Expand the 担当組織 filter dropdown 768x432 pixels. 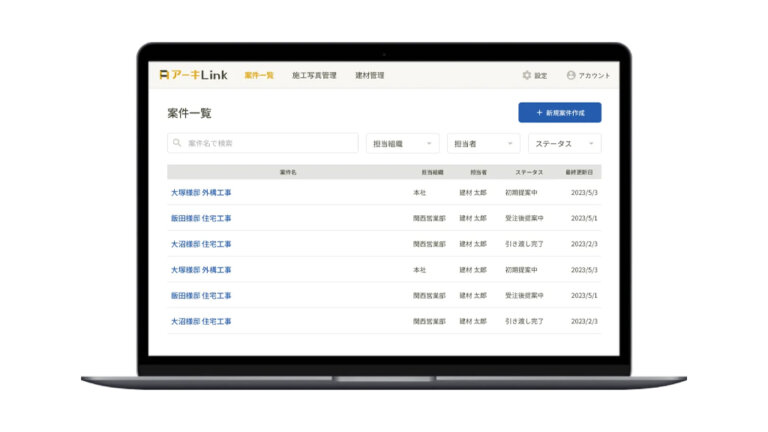[x=402, y=143]
